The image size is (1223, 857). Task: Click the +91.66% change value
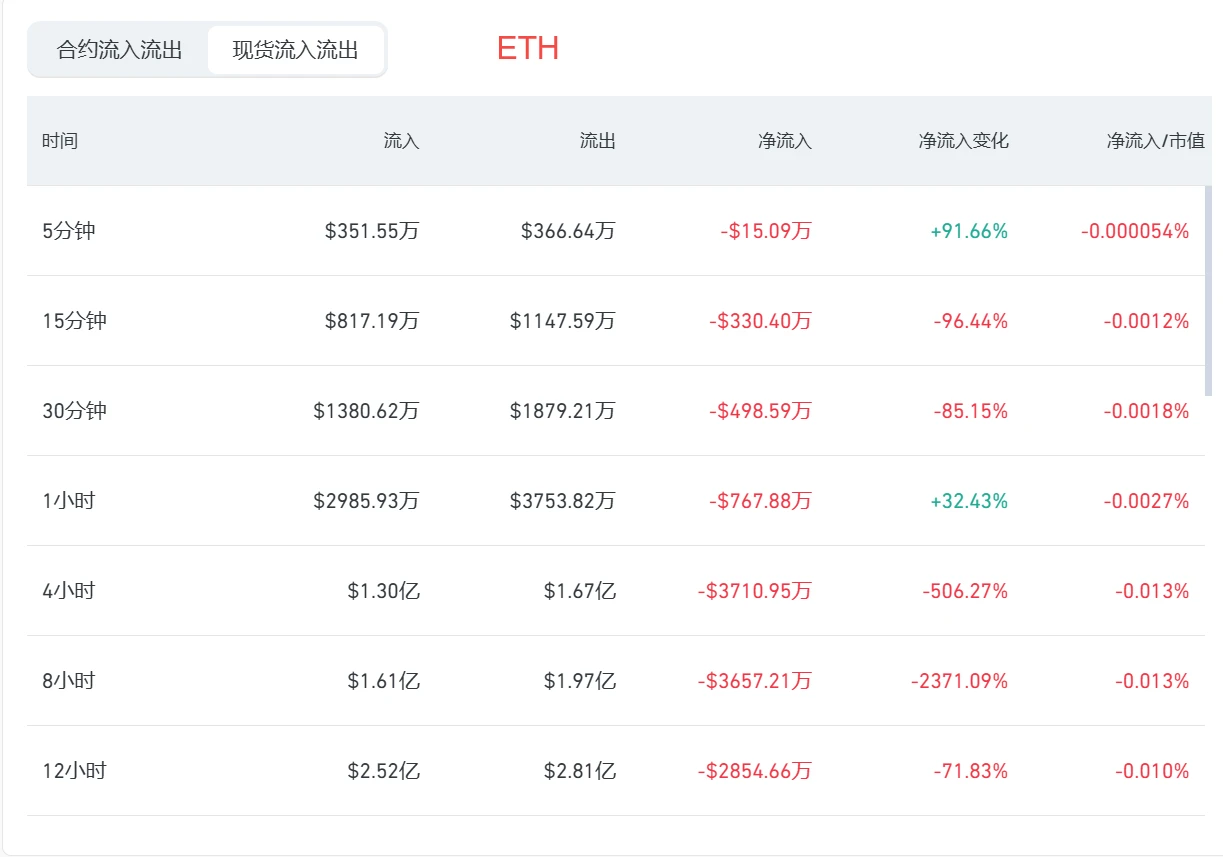tap(969, 231)
